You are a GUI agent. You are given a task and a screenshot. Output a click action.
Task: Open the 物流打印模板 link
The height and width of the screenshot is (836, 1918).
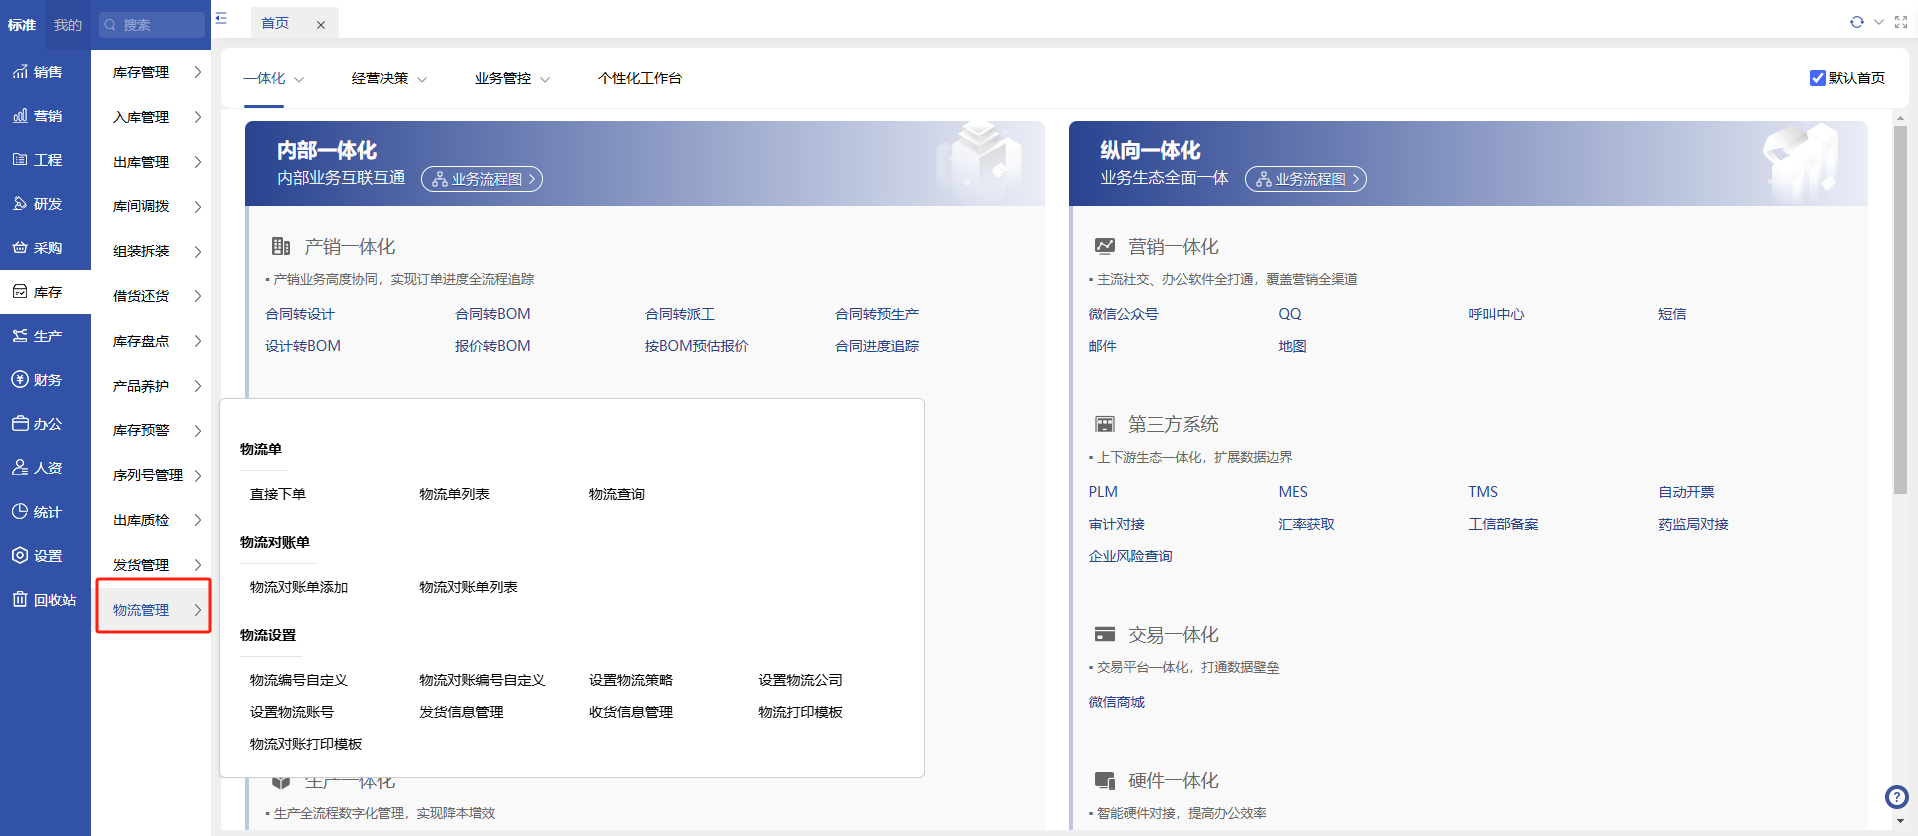tap(801, 712)
